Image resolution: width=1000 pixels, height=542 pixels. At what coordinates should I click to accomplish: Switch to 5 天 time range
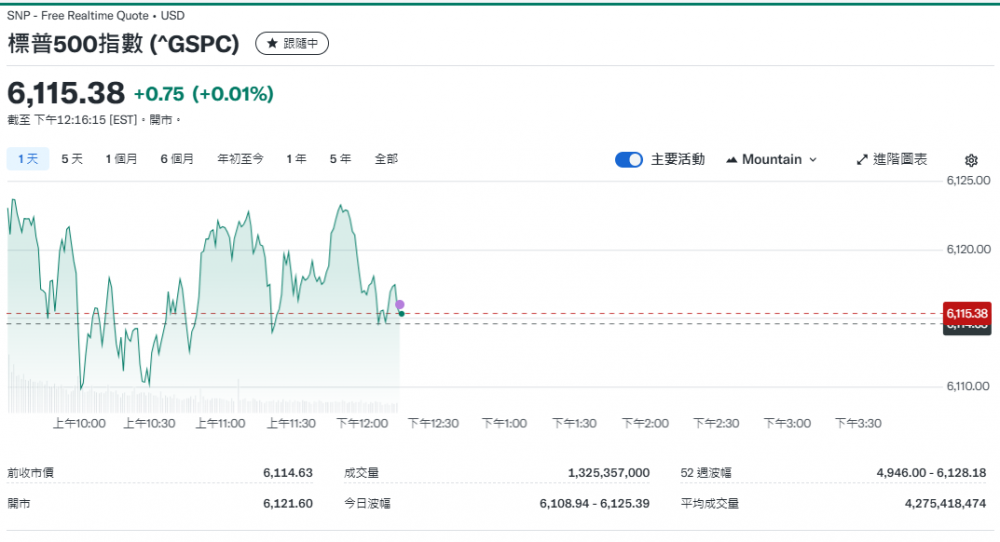72,159
